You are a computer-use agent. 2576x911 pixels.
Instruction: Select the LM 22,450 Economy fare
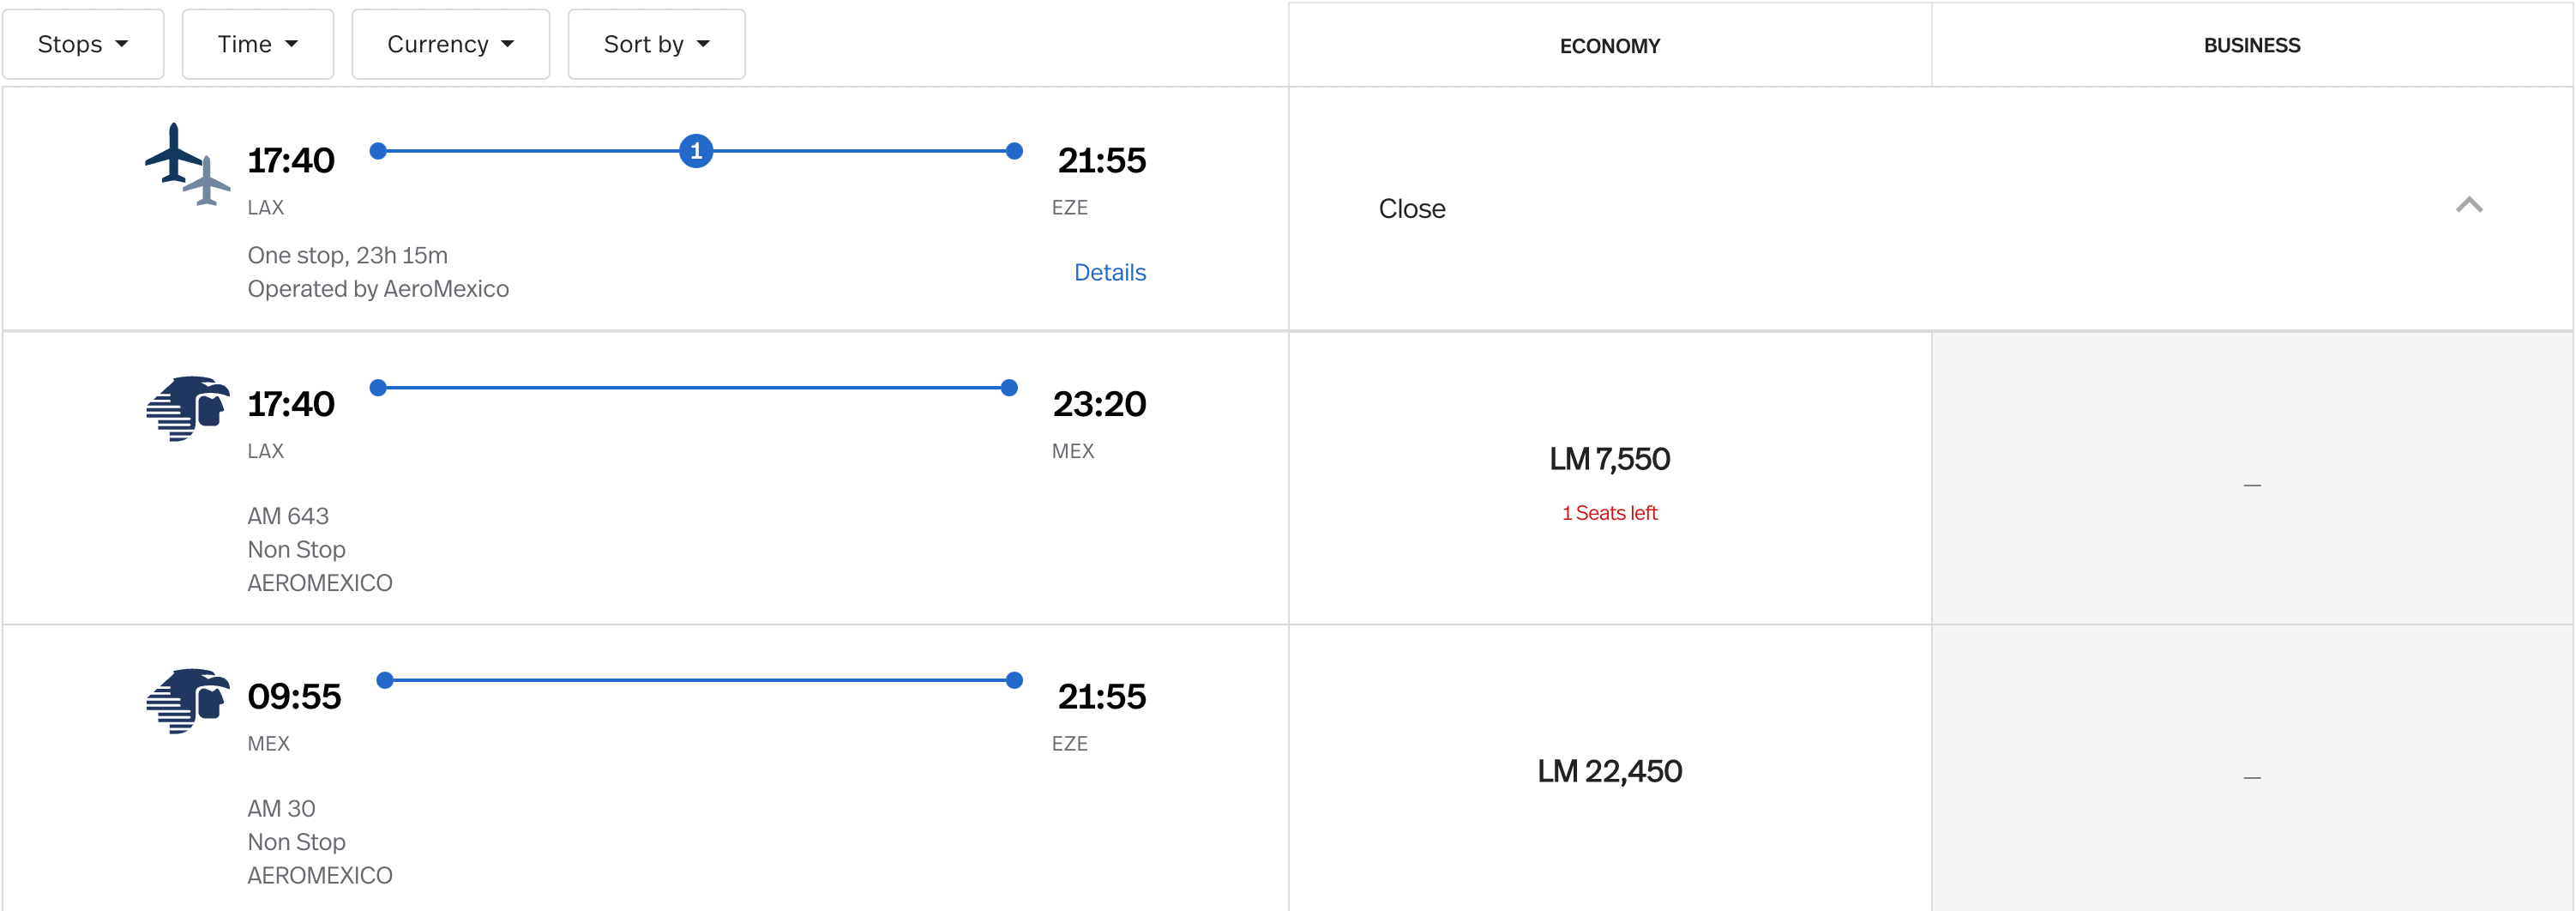[1609, 770]
